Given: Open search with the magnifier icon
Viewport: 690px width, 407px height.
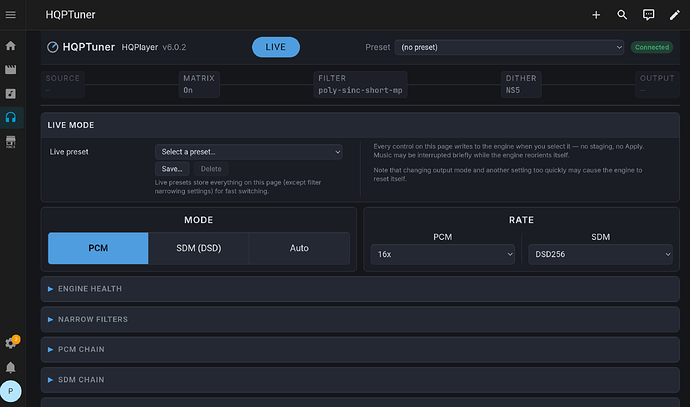Looking at the screenshot, I should pos(622,15).
